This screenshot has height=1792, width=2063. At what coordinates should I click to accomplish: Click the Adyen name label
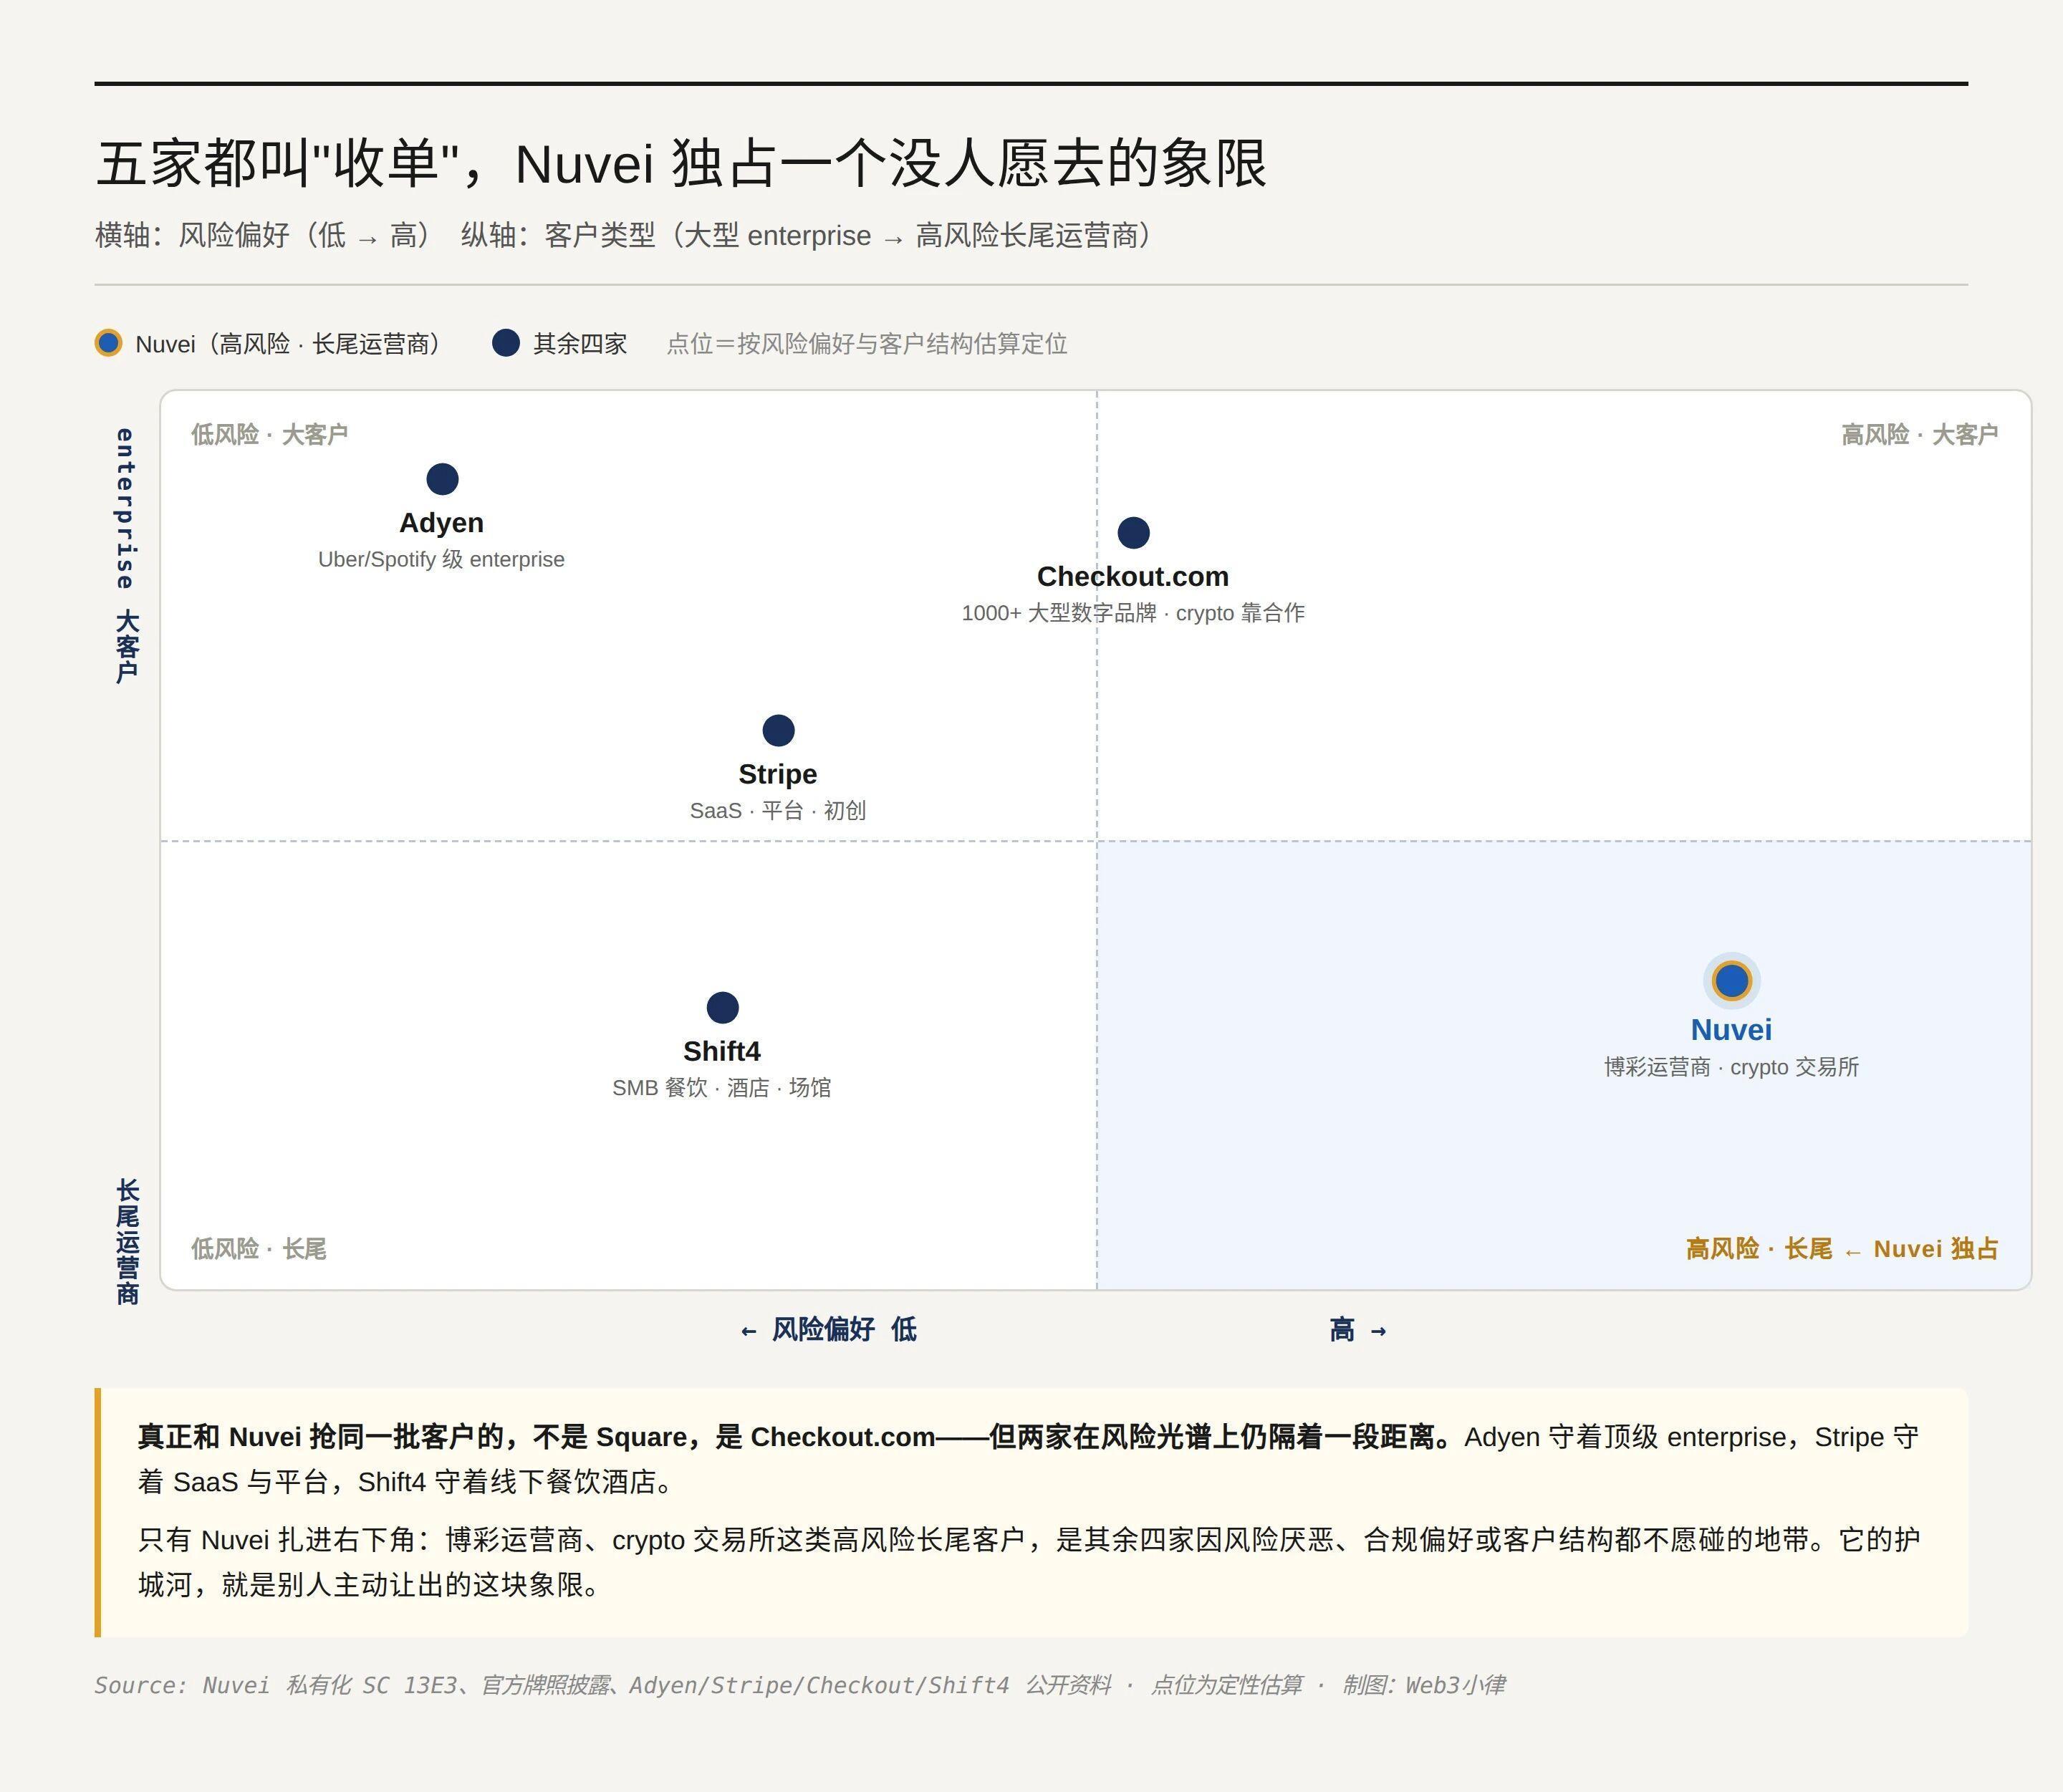(x=441, y=523)
